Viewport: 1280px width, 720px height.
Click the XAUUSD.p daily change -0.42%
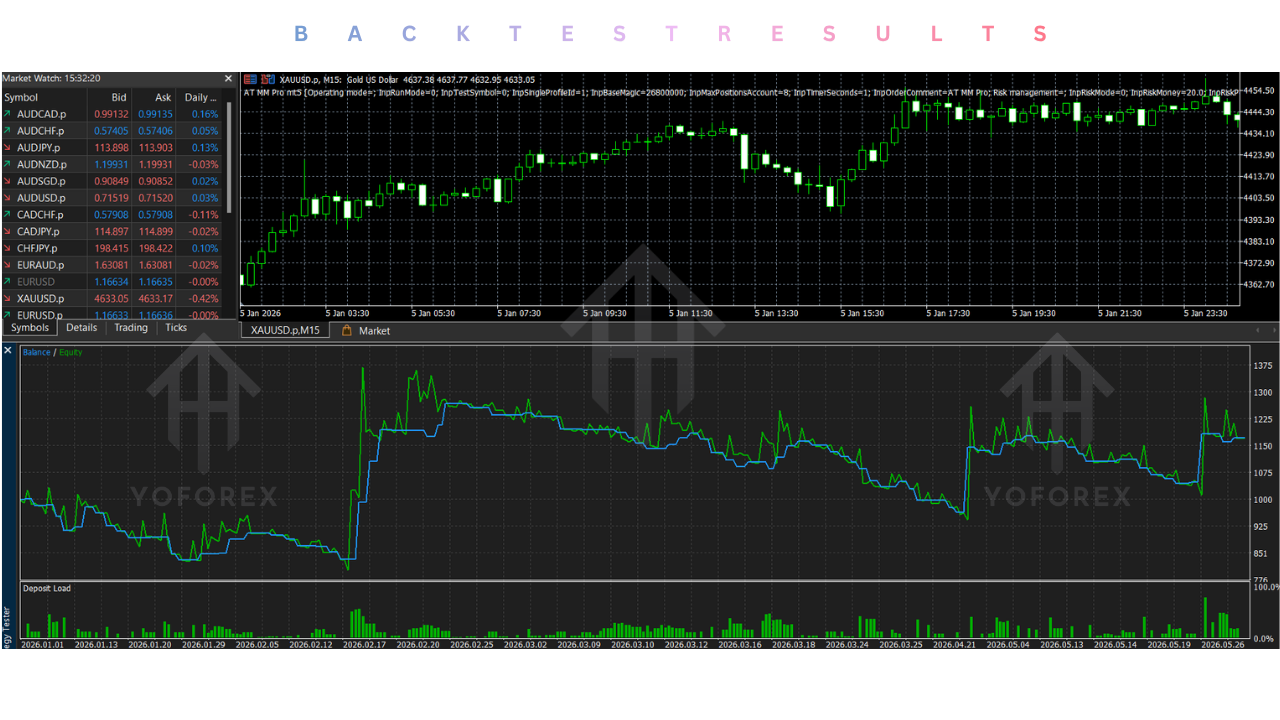click(x=204, y=298)
